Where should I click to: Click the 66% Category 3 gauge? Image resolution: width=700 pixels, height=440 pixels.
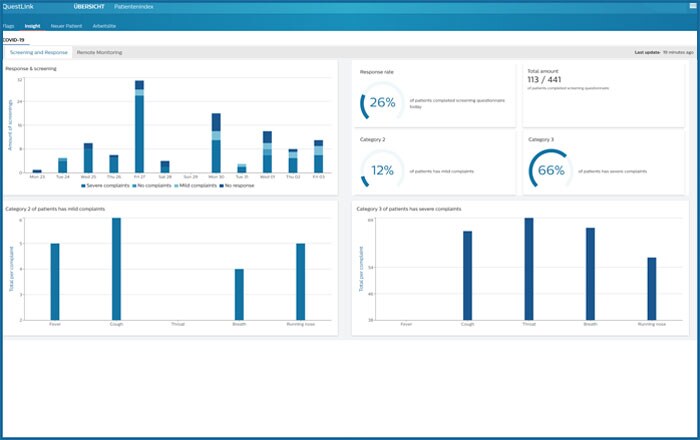click(x=551, y=170)
